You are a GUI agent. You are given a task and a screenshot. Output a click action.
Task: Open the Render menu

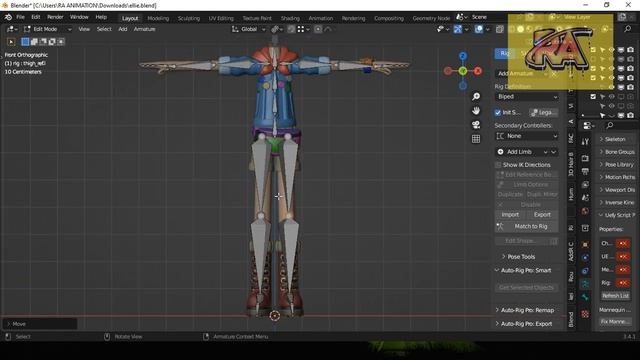point(55,17)
